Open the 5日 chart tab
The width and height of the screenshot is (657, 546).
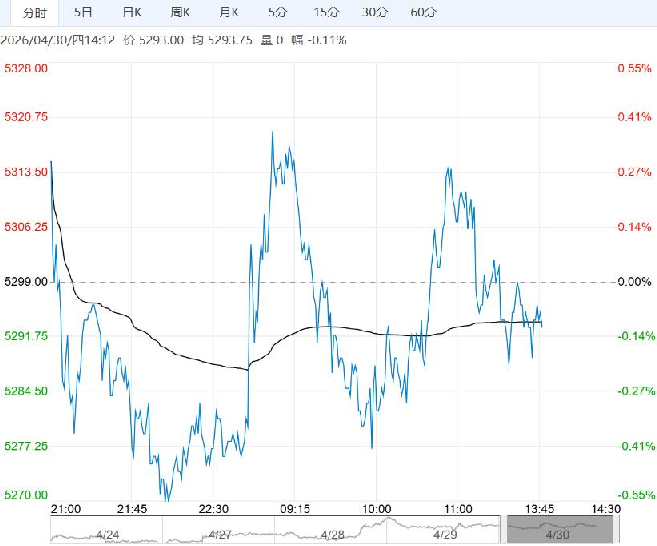(84, 12)
